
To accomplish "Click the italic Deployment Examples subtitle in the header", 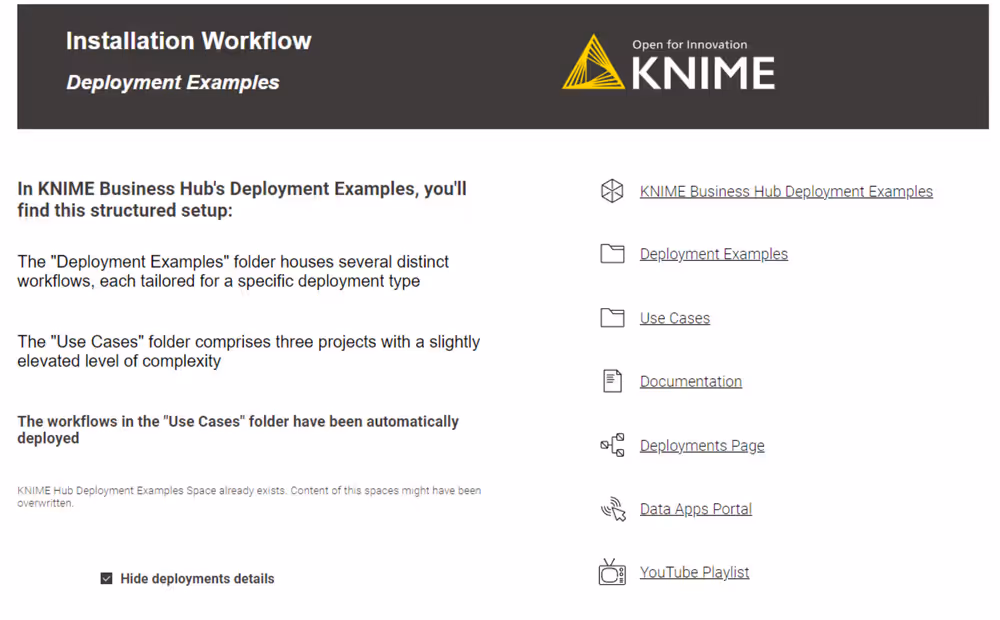I will pyautogui.click(x=172, y=83).
